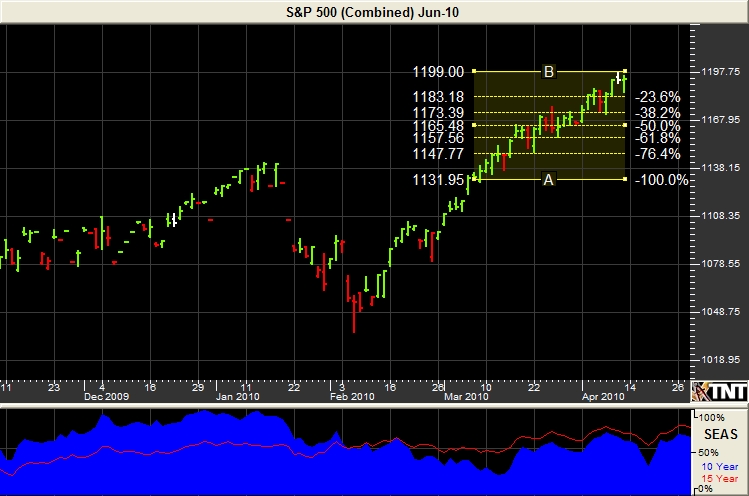749x496 pixels.
Task: Select the 15 Year seasonal legend
Action: pyautogui.click(x=719, y=478)
